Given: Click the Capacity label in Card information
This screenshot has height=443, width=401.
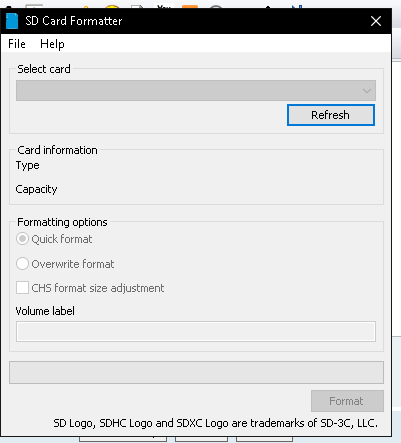Looking at the screenshot, I should (x=36, y=189).
